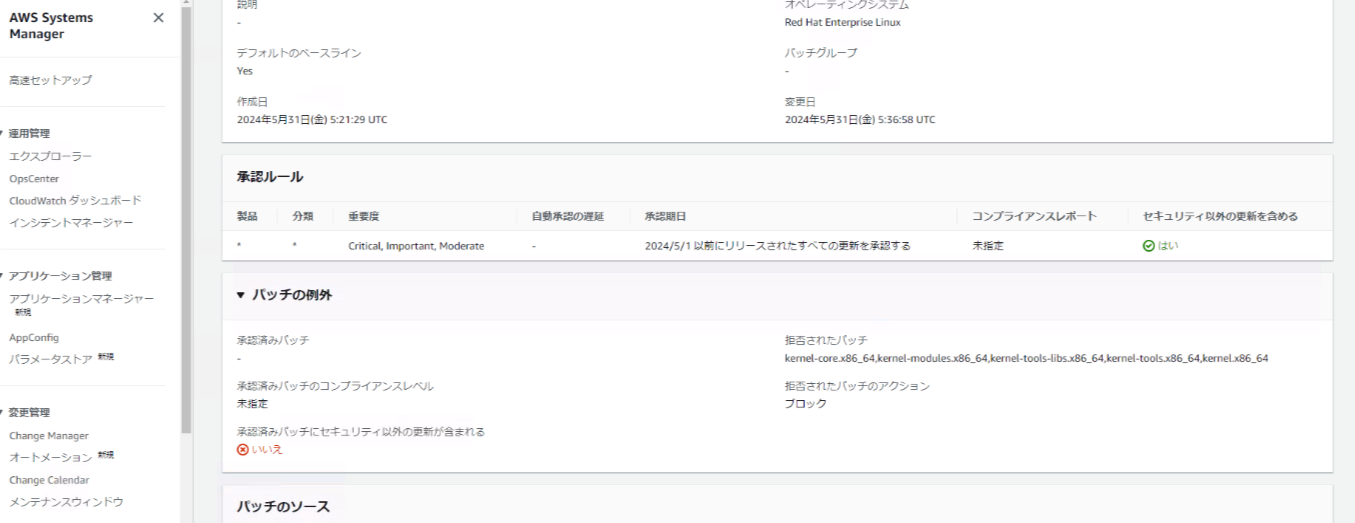Close the AWS Systems Manager sidebar
Viewport: 1355px width, 523px height.
[x=158, y=18]
